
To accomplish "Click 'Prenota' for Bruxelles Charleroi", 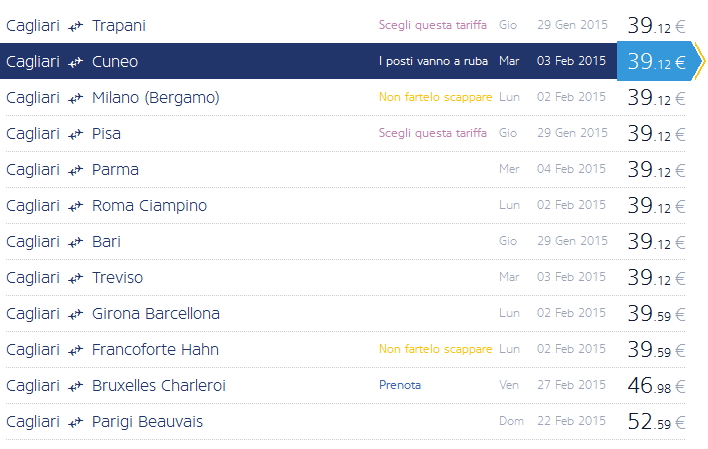I will 400,385.
